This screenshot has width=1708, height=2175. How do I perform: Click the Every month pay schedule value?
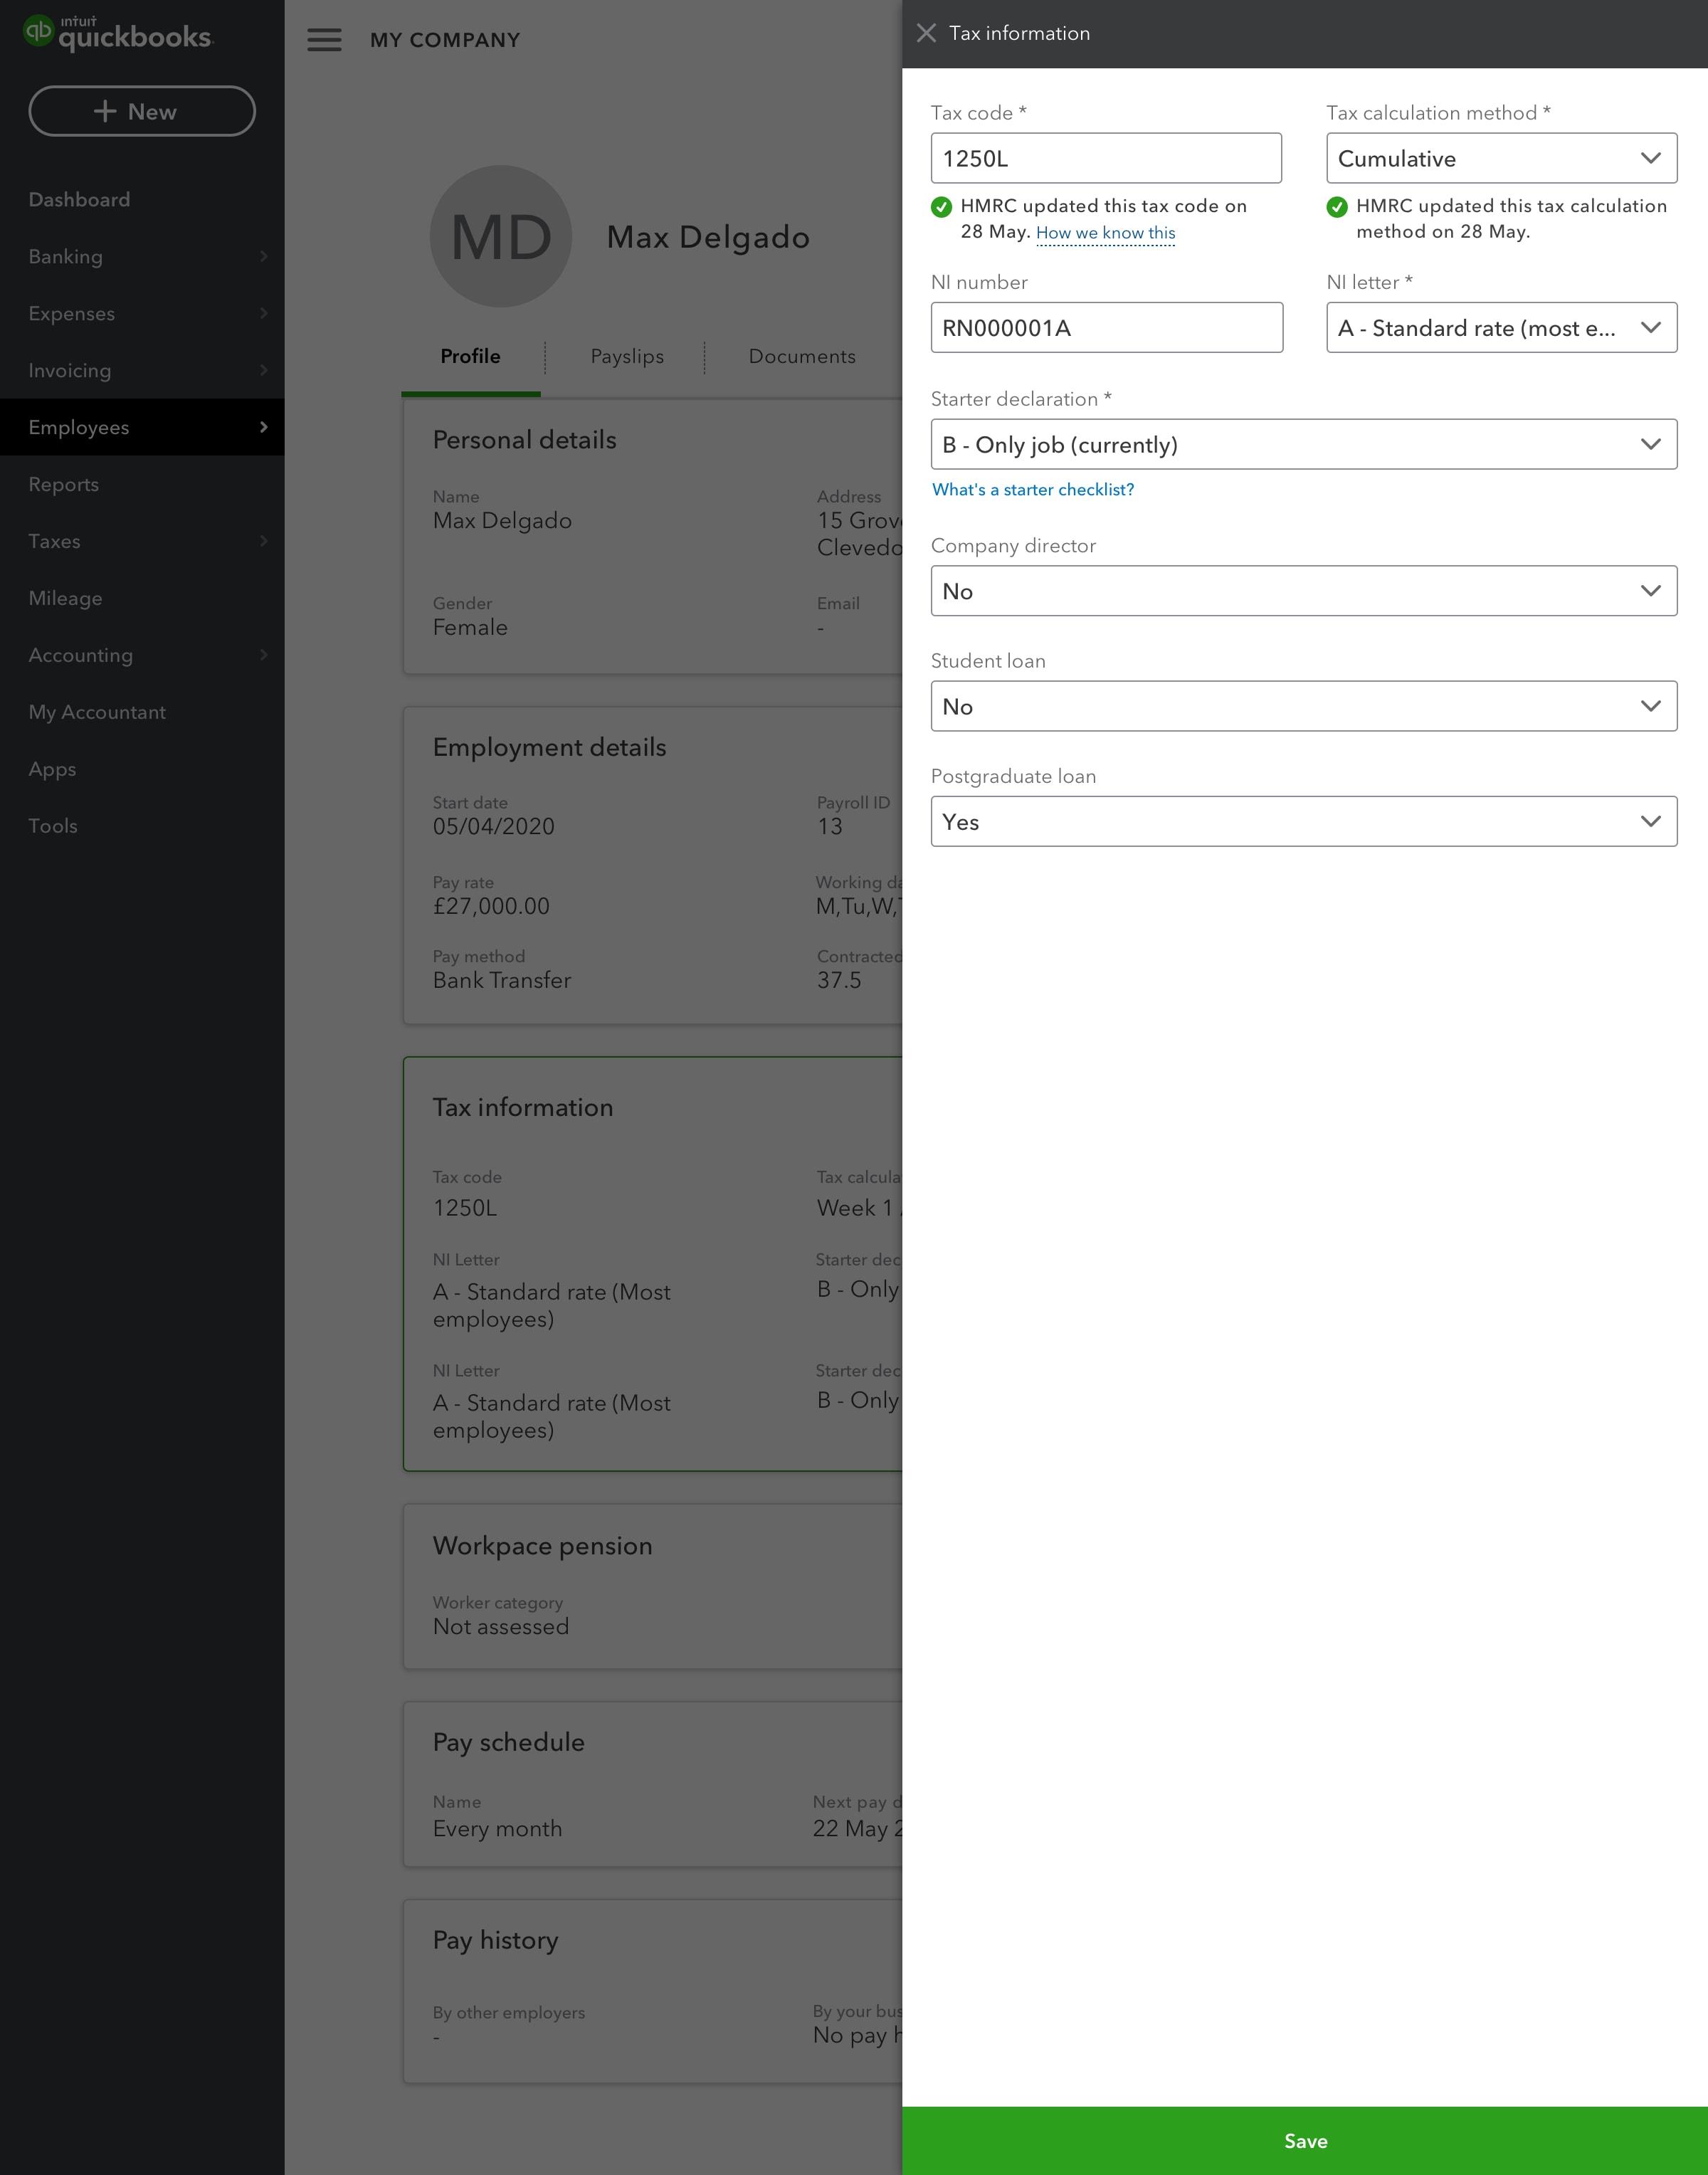pyautogui.click(x=497, y=1829)
